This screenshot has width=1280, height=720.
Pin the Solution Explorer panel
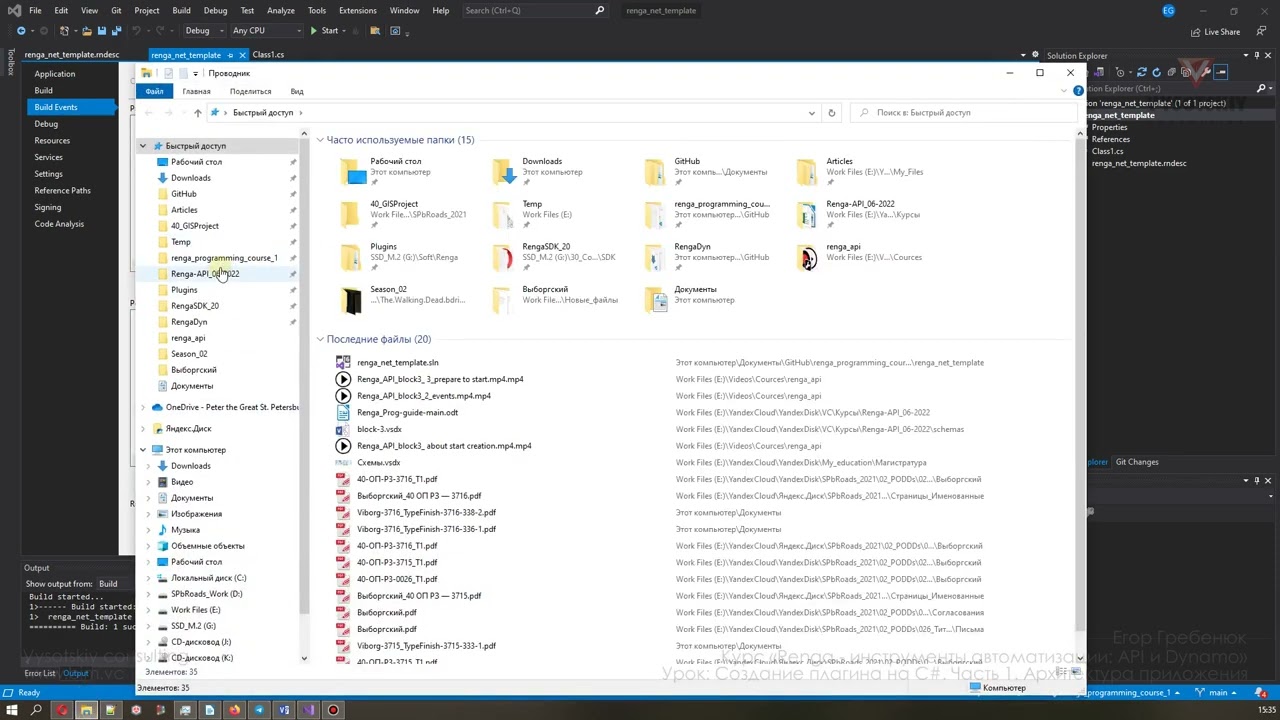[1257, 56]
